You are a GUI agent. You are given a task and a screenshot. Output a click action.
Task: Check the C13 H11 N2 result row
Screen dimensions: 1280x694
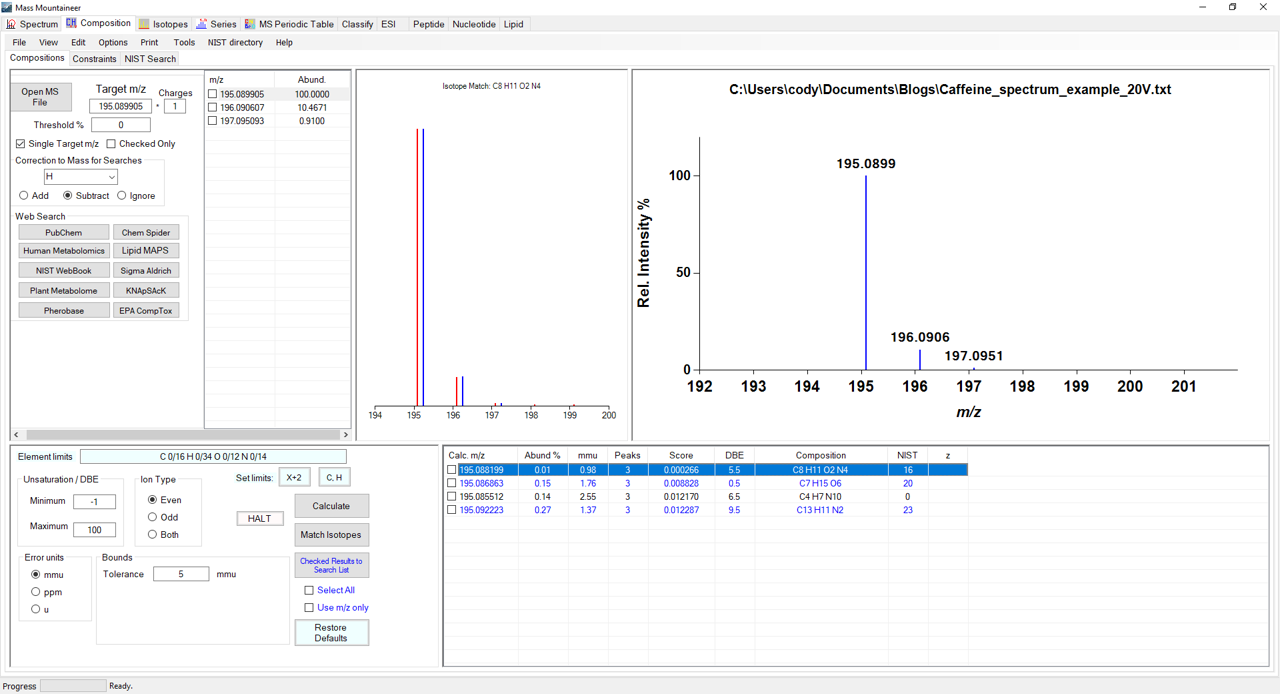452,510
